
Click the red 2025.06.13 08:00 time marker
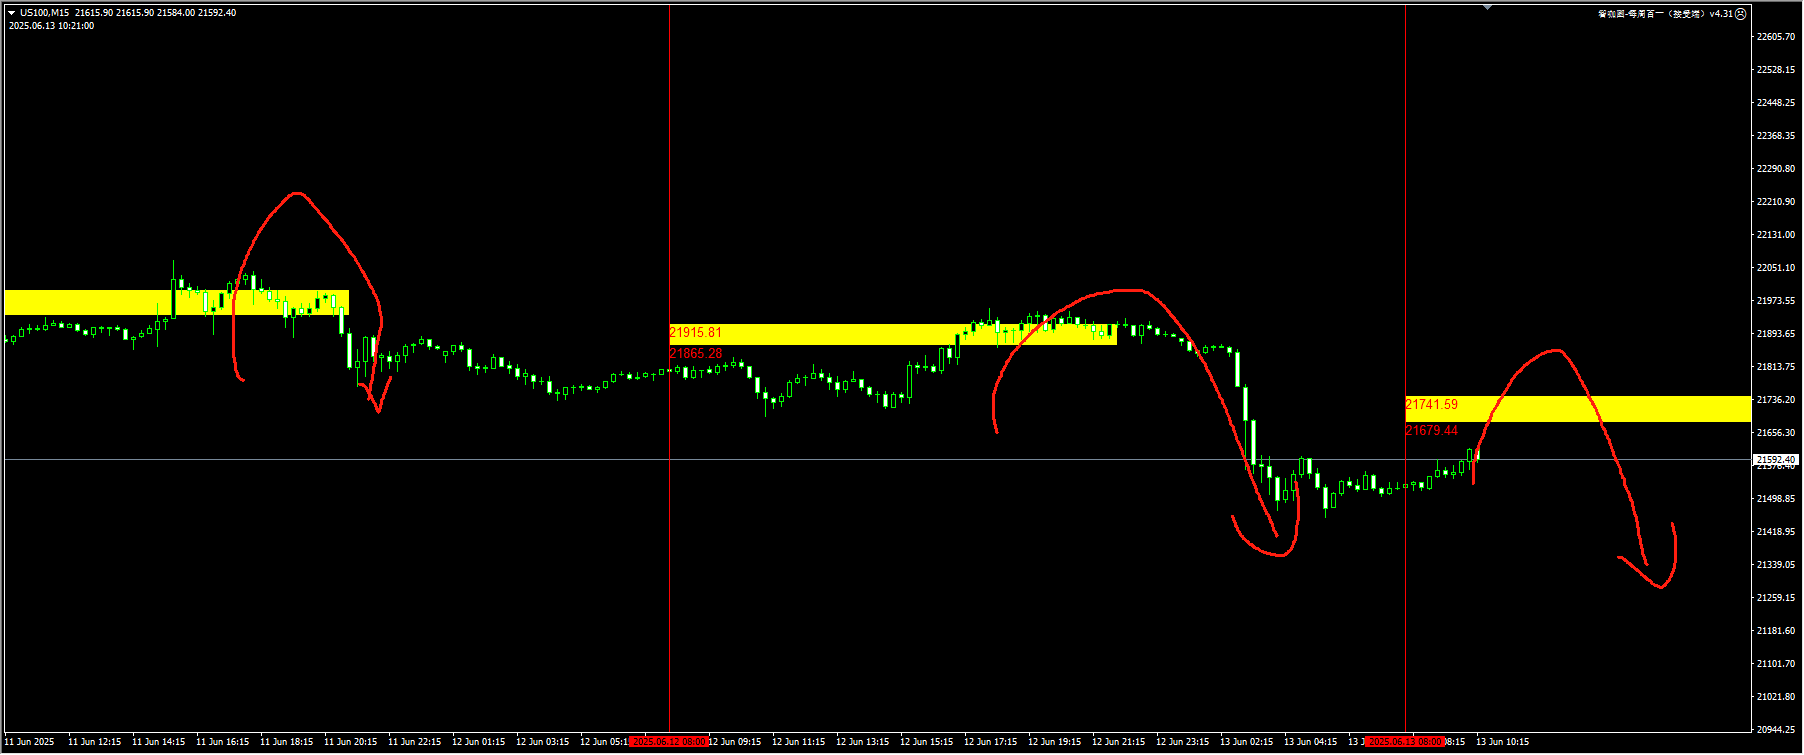point(1405,742)
